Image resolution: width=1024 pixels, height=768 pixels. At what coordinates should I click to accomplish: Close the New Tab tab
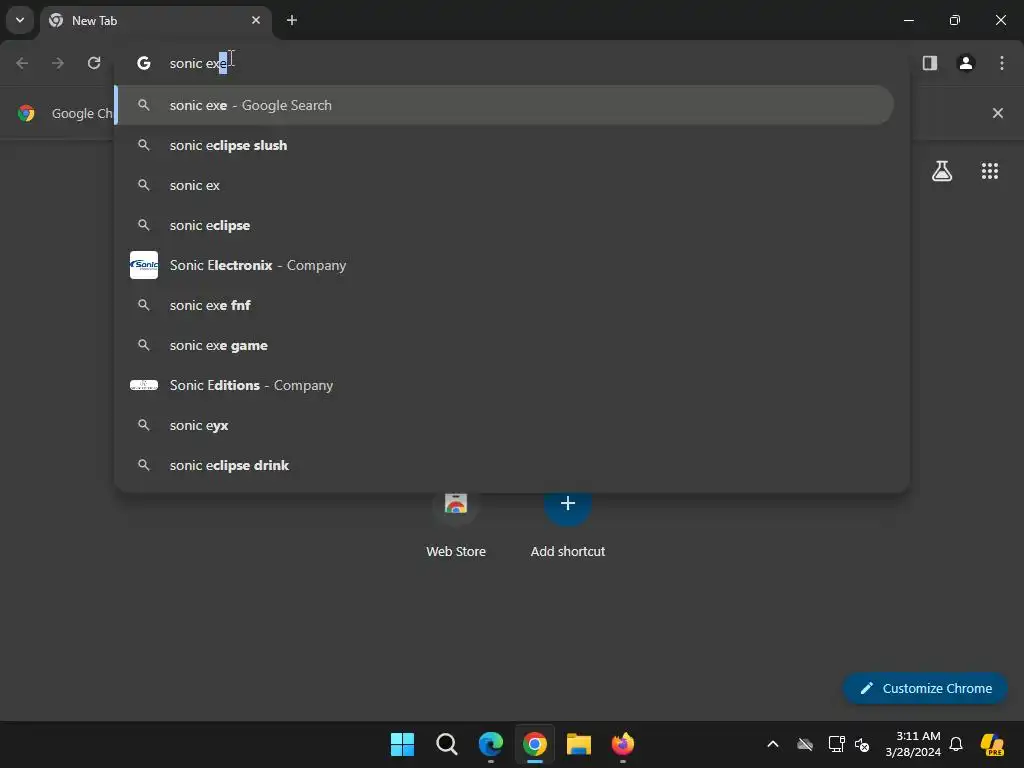coord(256,20)
